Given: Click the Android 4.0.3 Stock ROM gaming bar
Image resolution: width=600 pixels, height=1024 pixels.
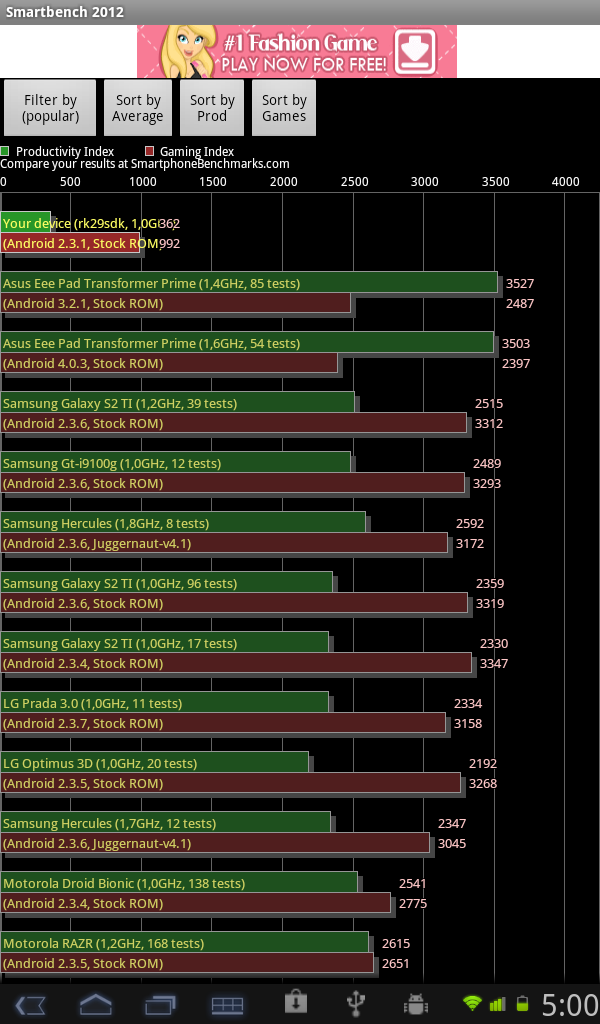Looking at the screenshot, I should [x=169, y=363].
